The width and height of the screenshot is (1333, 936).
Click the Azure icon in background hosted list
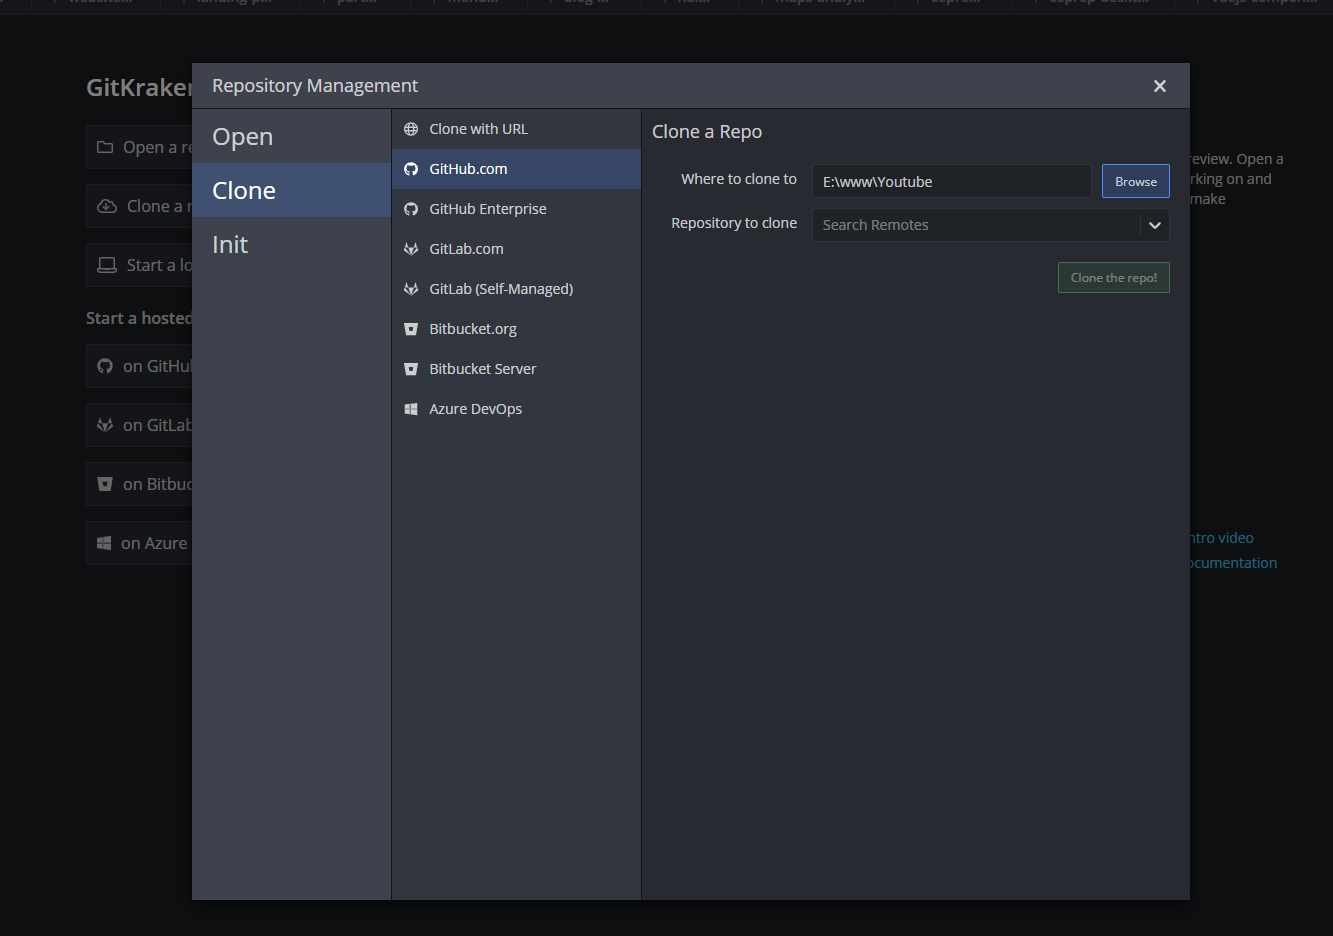coord(104,543)
